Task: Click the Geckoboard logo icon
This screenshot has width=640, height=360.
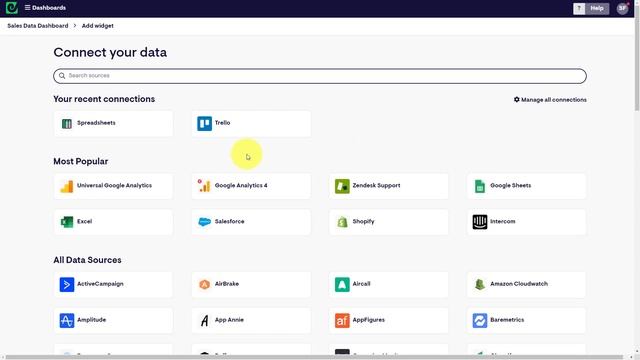Action: [11, 8]
